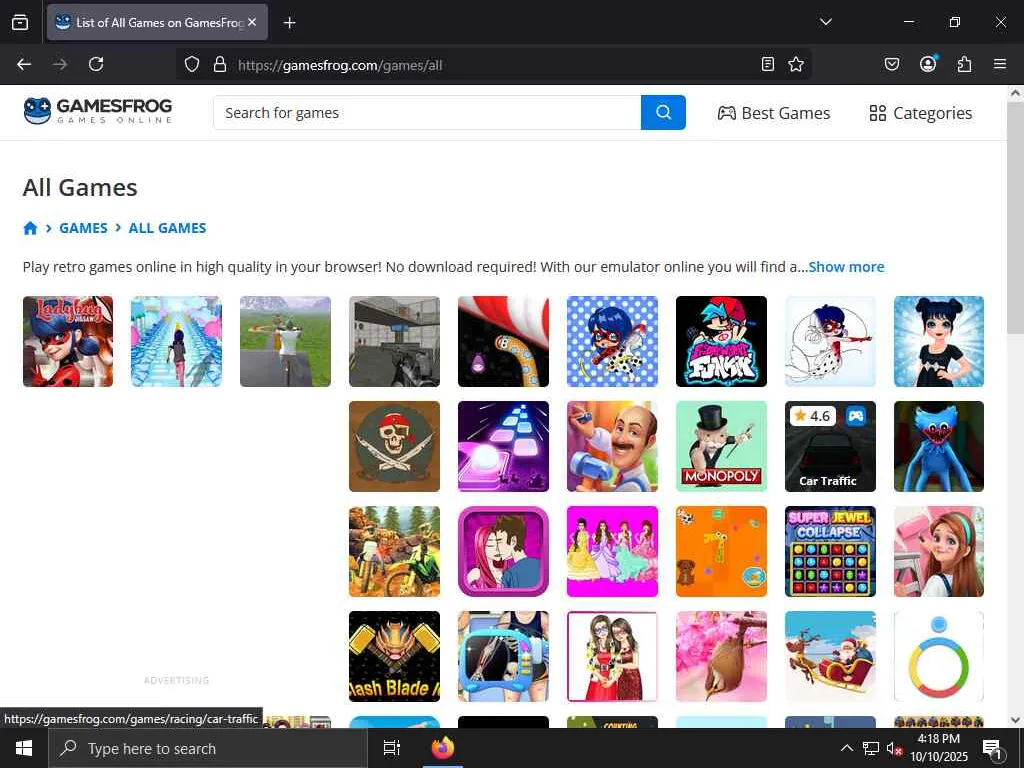Click Firefox icon on taskbar
This screenshot has height=768, width=1024.
pyautogui.click(x=442, y=748)
